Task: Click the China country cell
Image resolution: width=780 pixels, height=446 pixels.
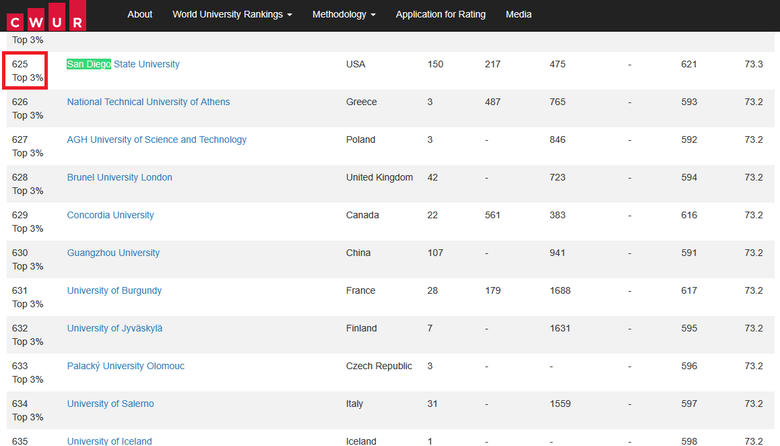Action: pos(358,253)
